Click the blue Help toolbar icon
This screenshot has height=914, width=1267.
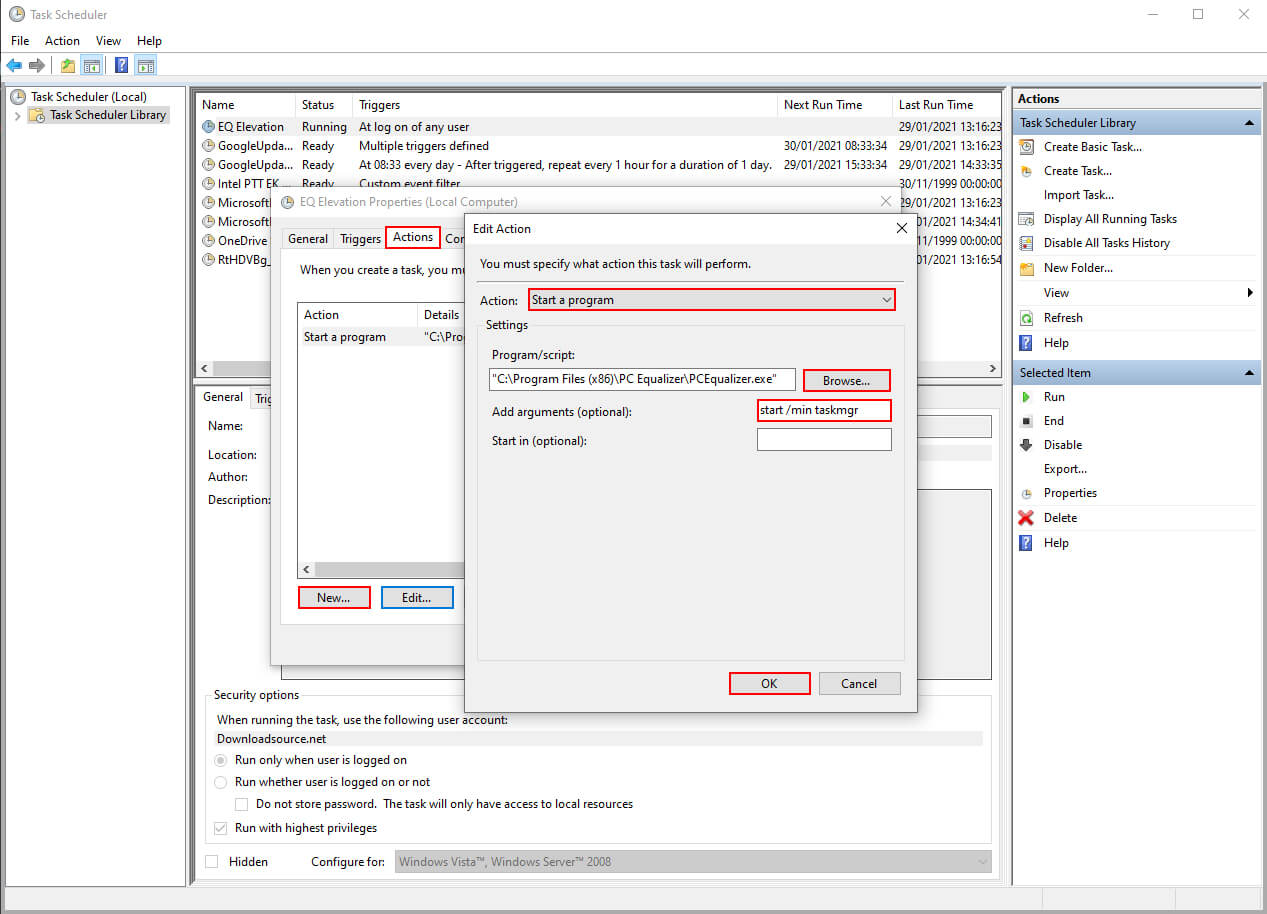[121, 65]
